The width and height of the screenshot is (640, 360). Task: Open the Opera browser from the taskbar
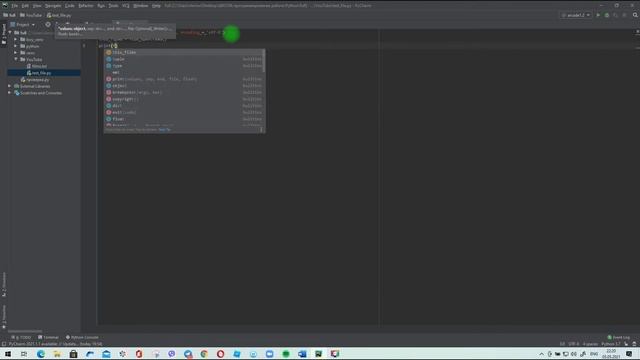(x=220, y=353)
